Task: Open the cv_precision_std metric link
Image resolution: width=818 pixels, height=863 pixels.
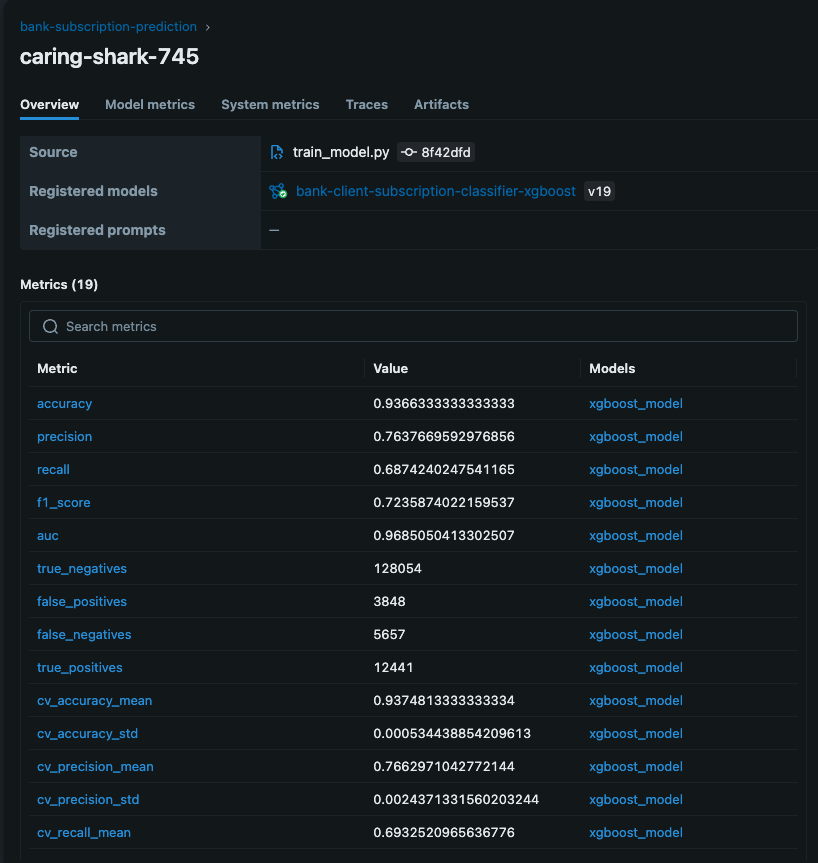Action: [x=88, y=800]
